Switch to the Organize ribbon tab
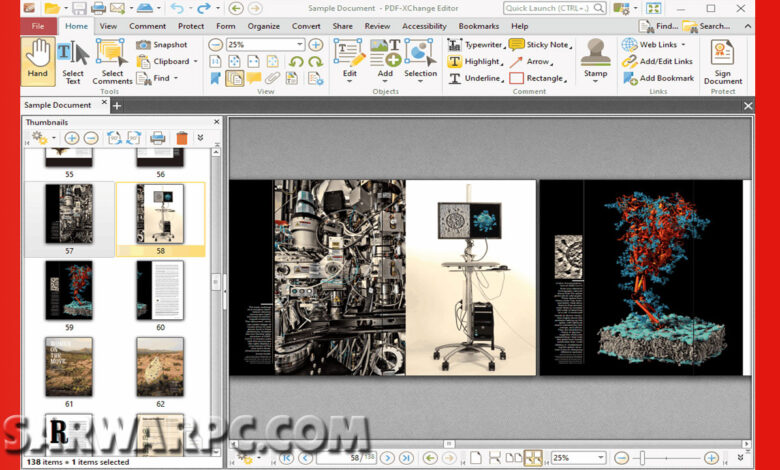 (x=264, y=26)
